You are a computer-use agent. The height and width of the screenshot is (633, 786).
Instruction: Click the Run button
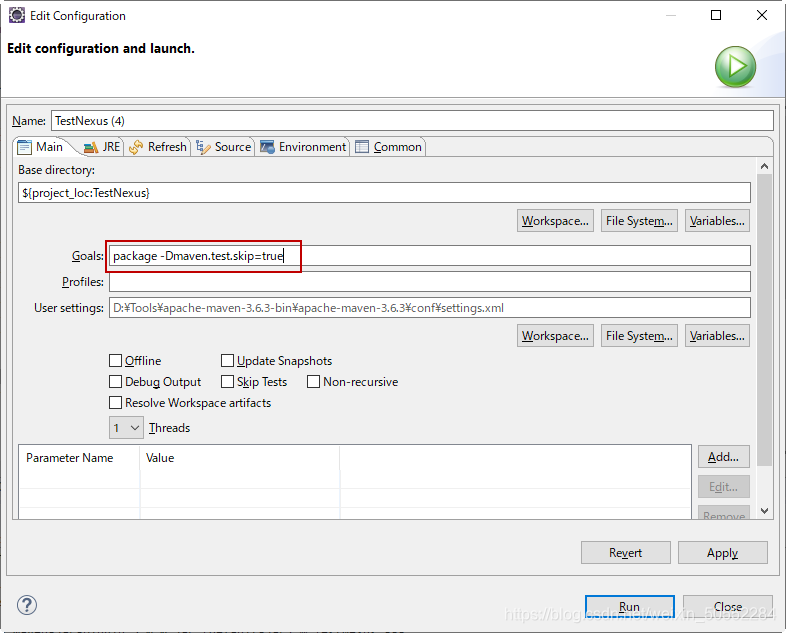629,606
